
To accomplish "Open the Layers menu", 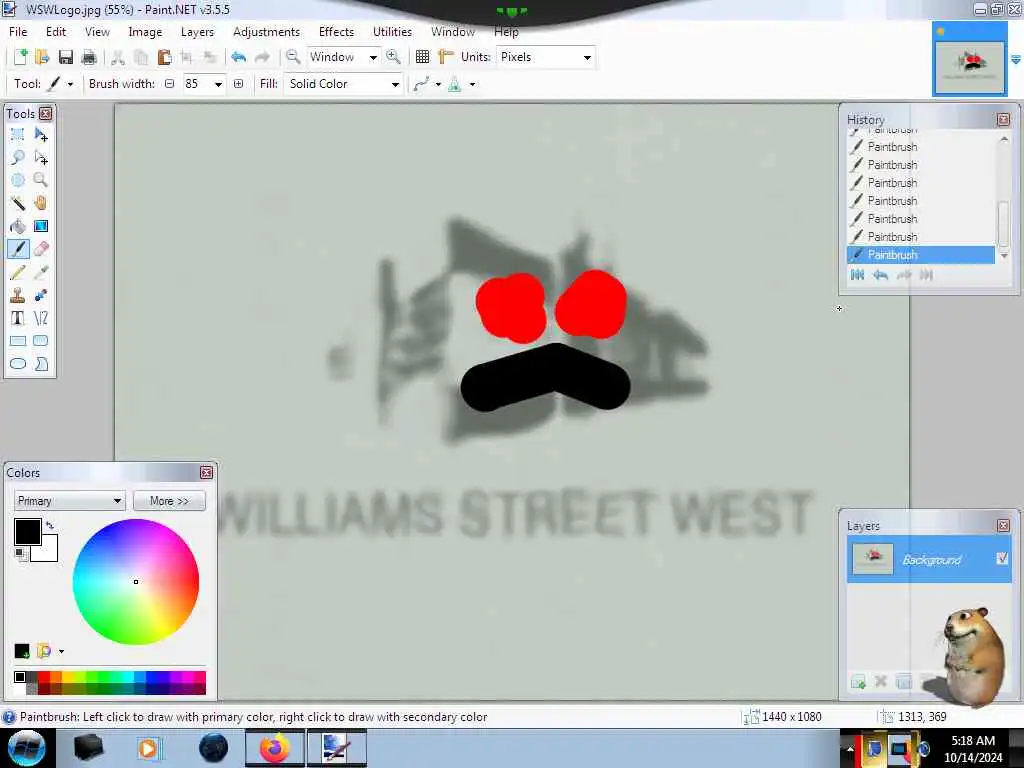I will tap(197, 31).
